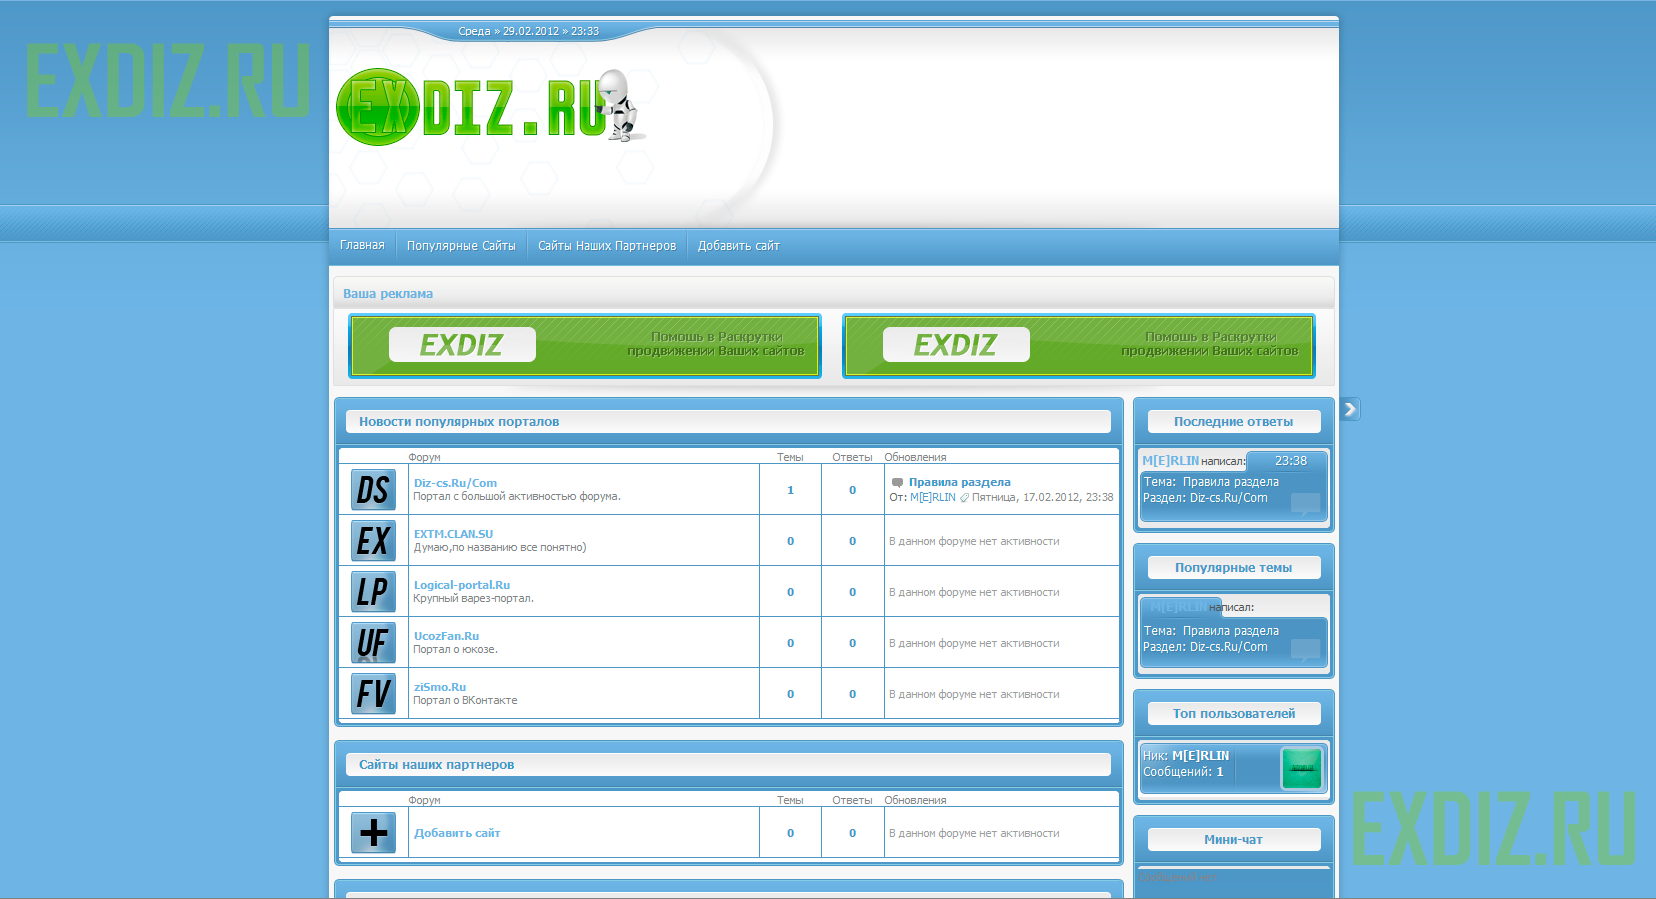Screen dimensions: 1656x899
Task: Open the Популярные Сайты menu item
Action: [x=461, y=246]
